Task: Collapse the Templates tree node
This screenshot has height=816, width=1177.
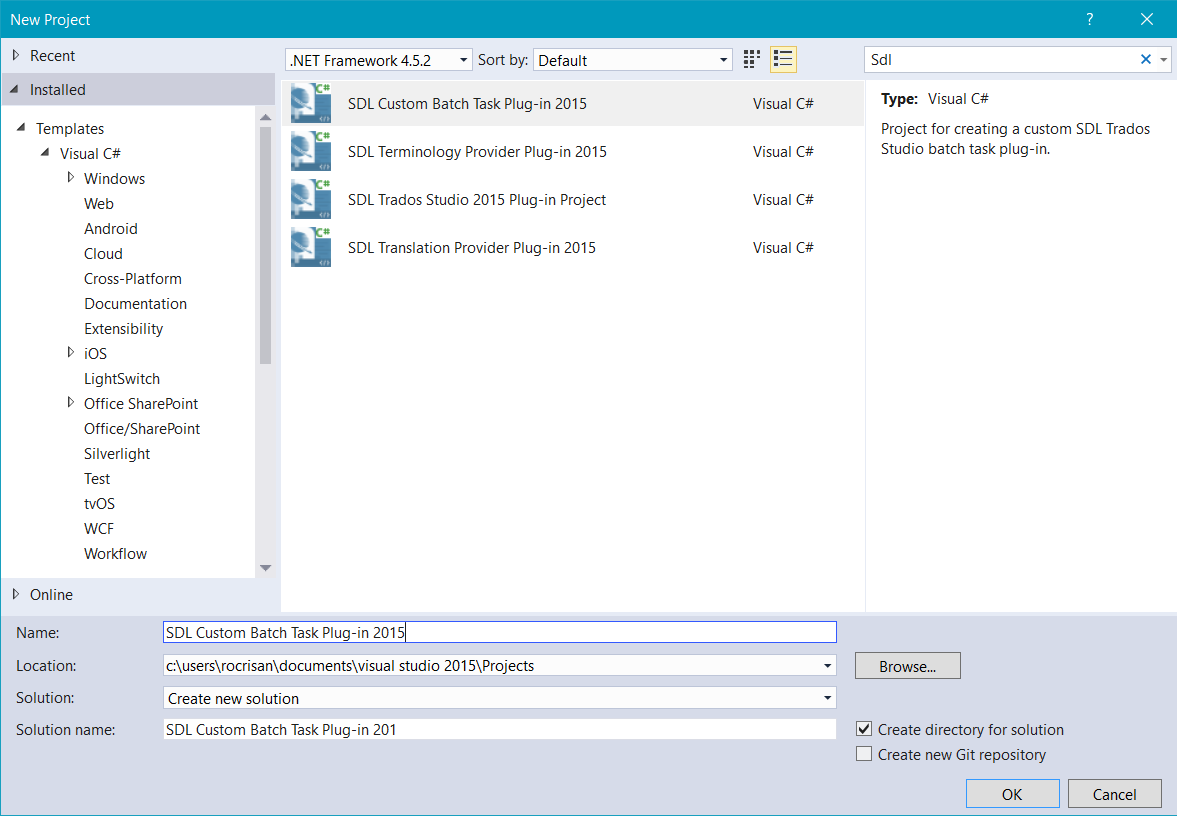Action: [21, 128]
